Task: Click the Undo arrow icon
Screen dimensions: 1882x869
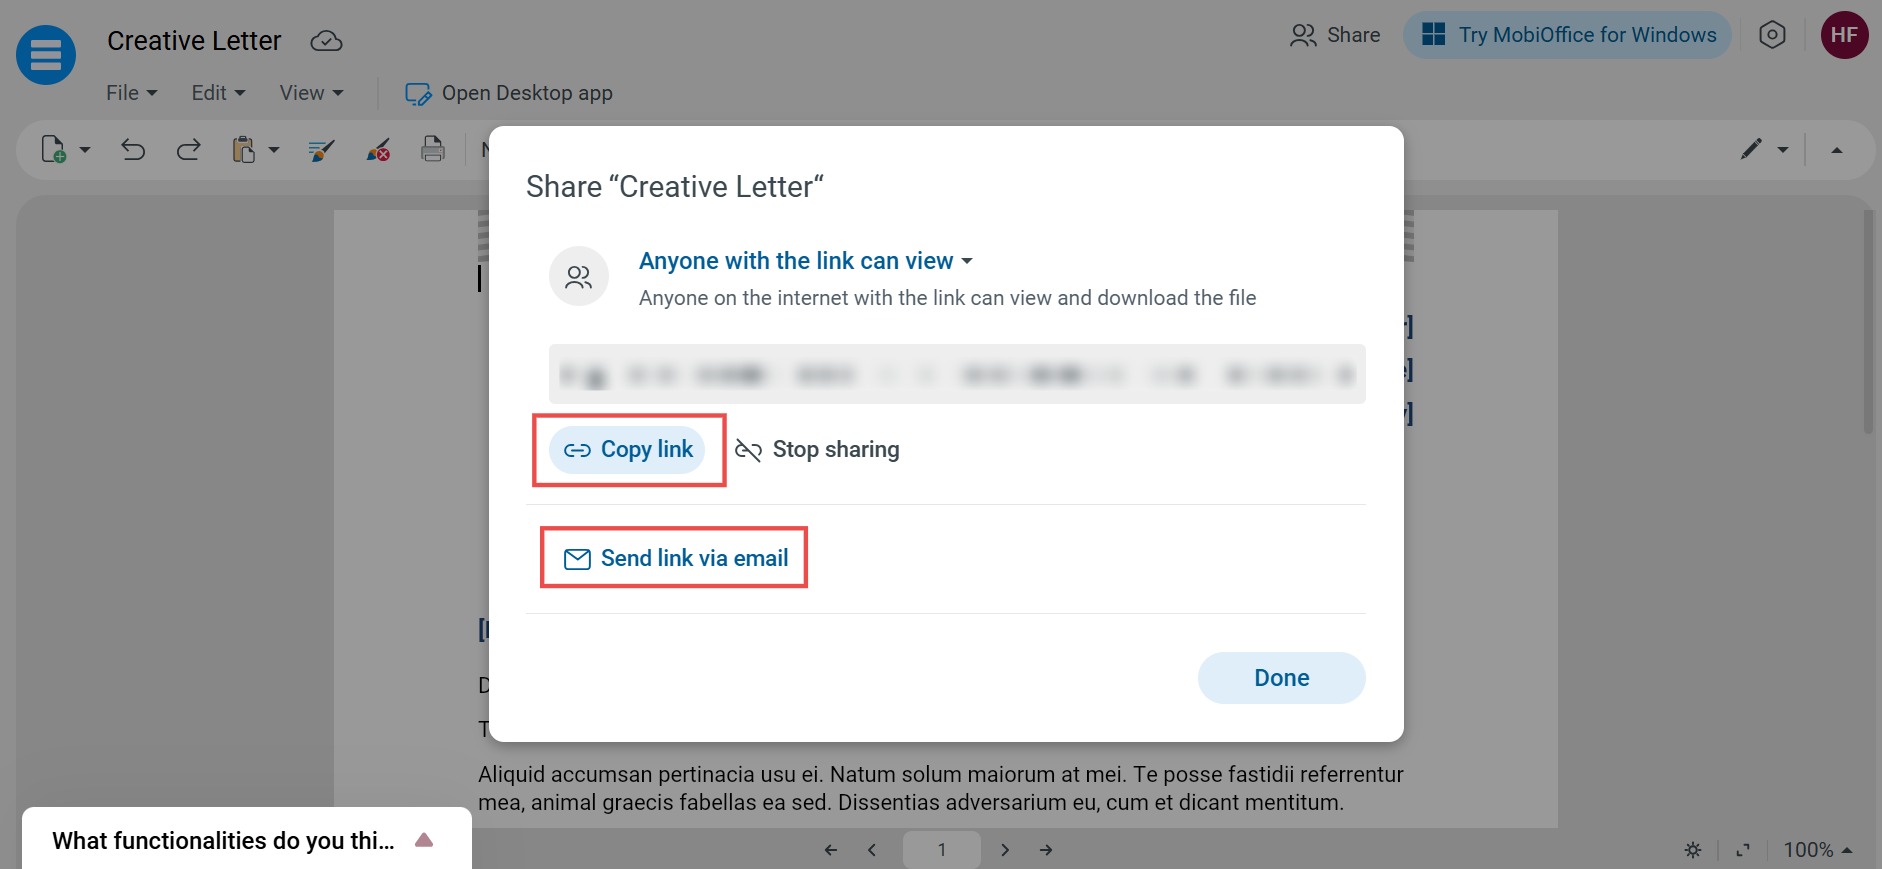Action: pyautogui.click(x=133, y=150)
